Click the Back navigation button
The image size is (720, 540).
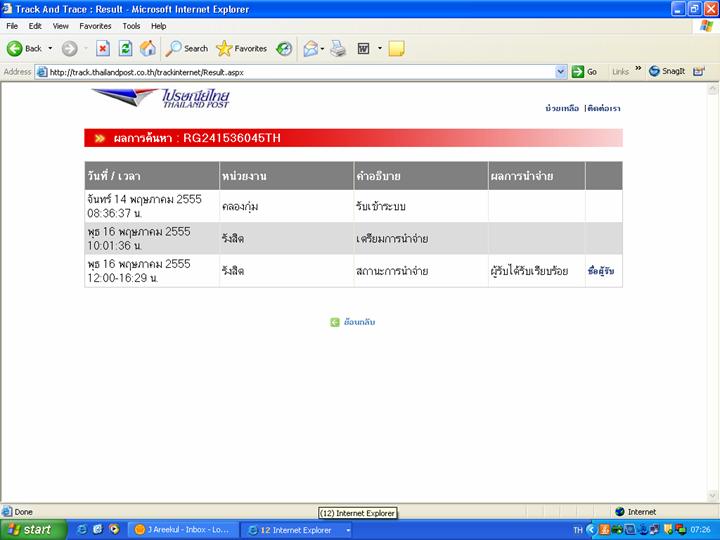click(25, 48)
